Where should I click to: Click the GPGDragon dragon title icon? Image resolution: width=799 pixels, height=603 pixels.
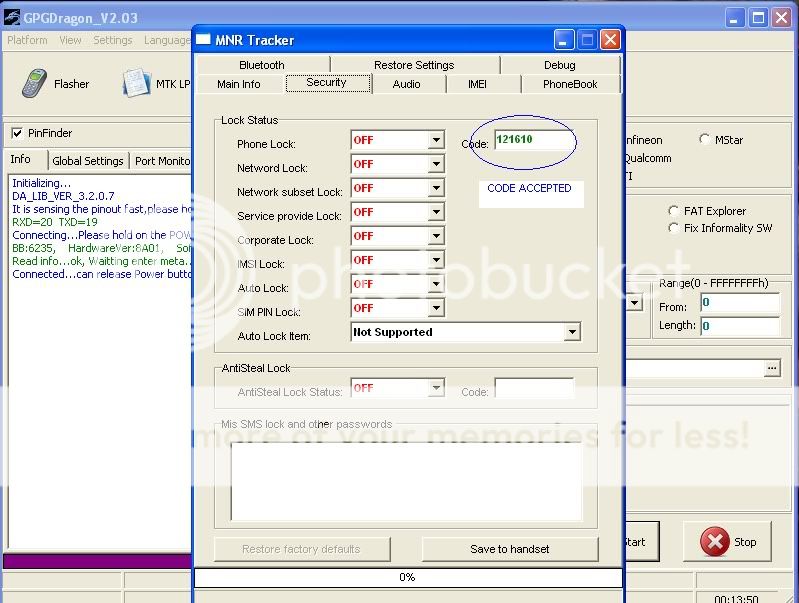[12, 18]
